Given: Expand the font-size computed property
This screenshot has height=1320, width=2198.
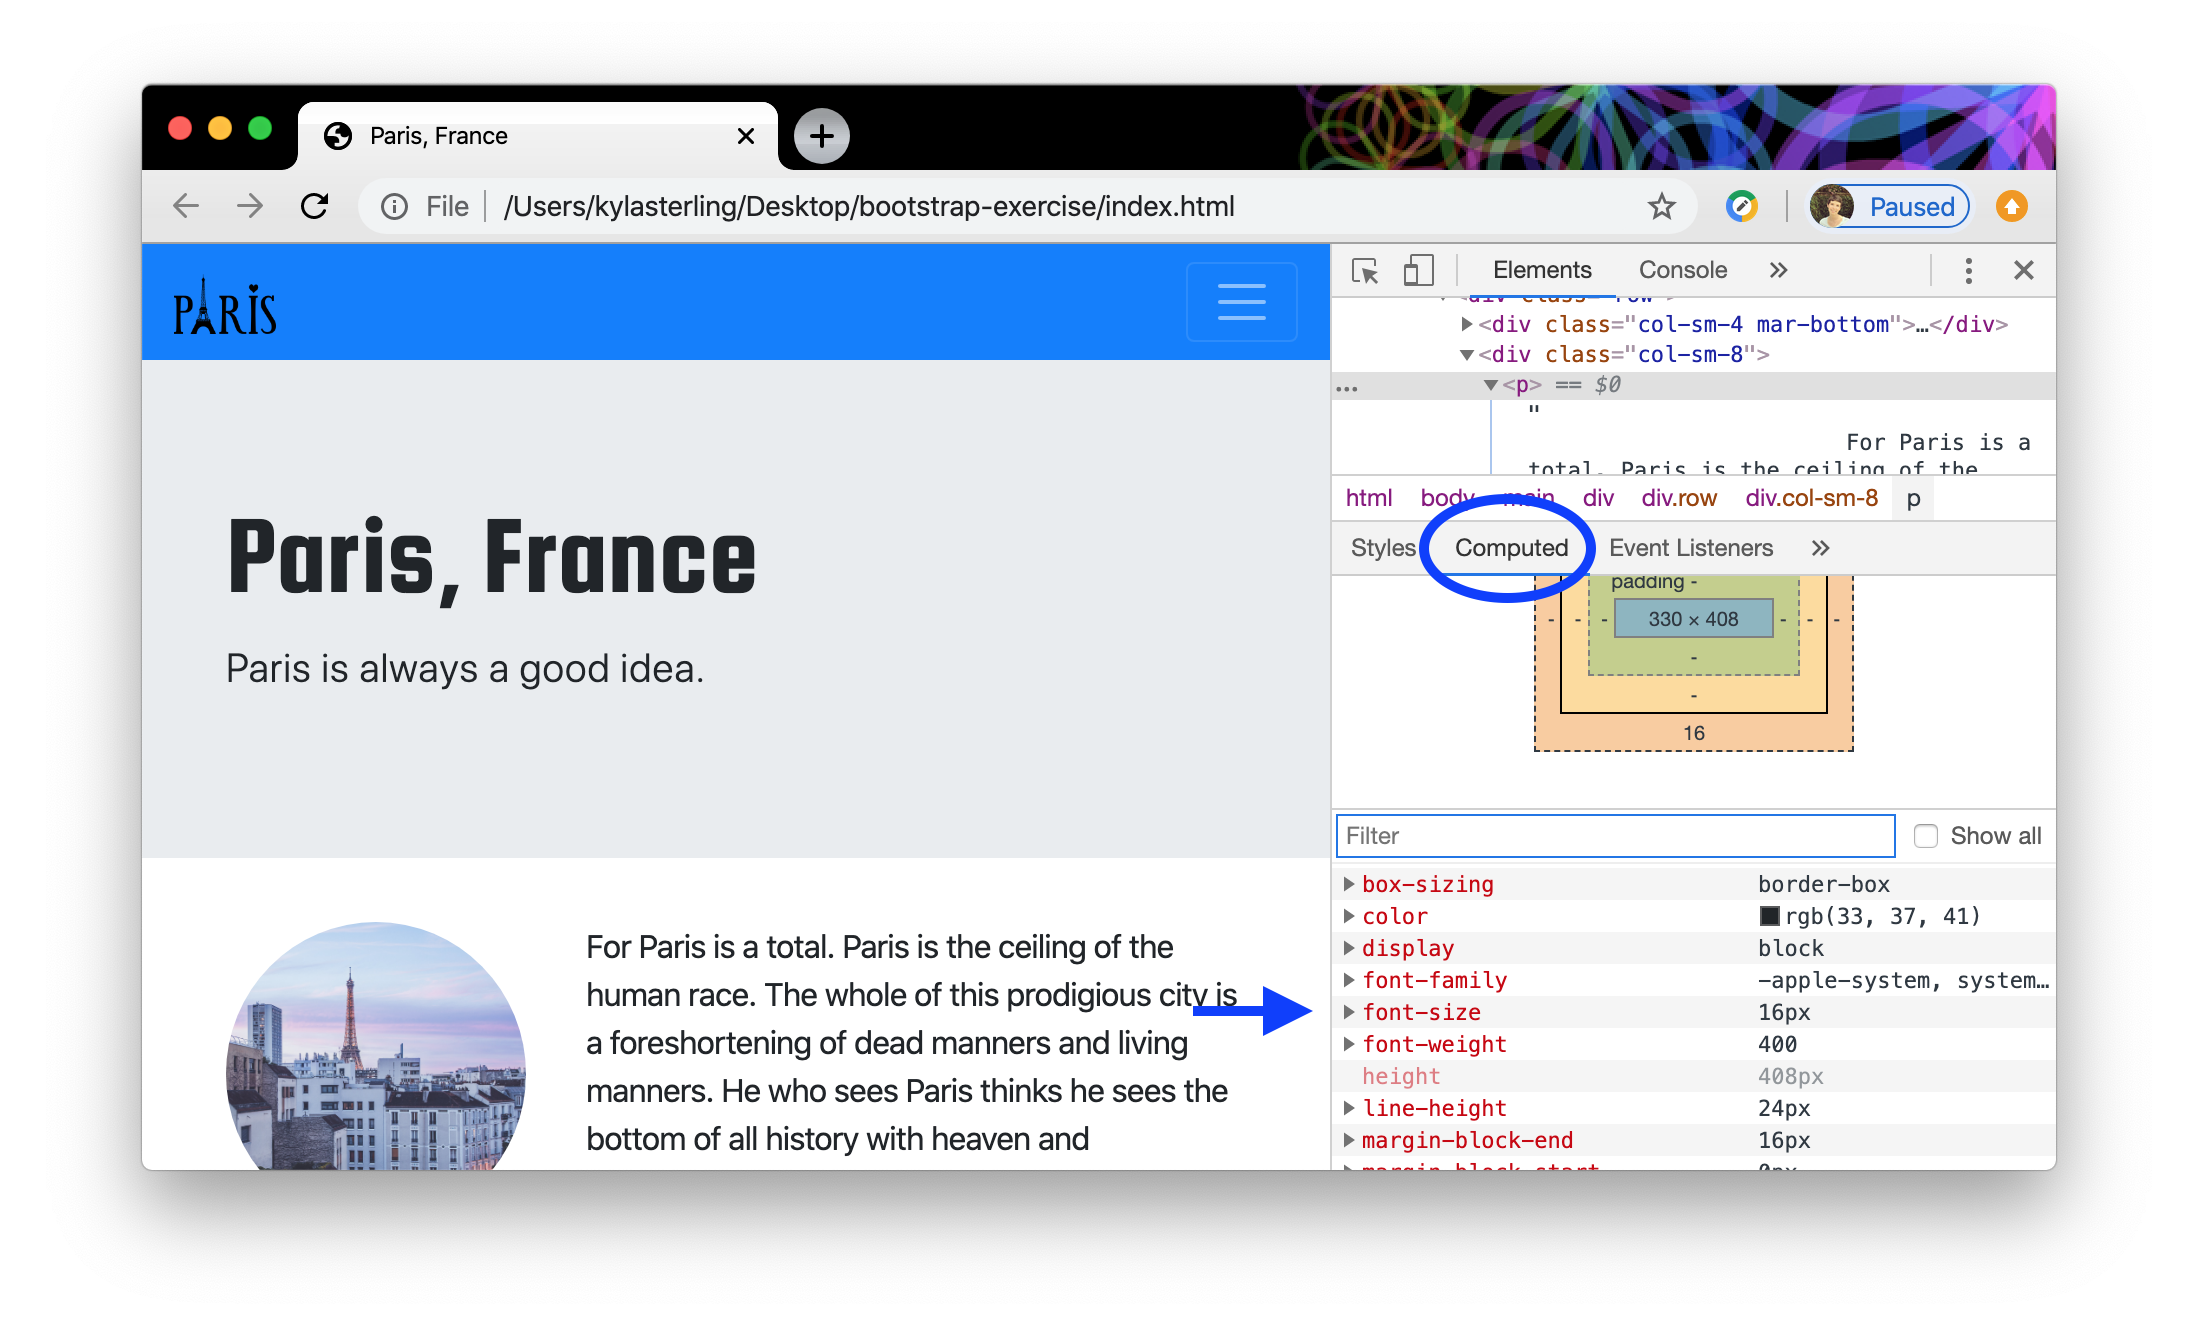Looking at the screenshot, I should pos(1349,1012).
